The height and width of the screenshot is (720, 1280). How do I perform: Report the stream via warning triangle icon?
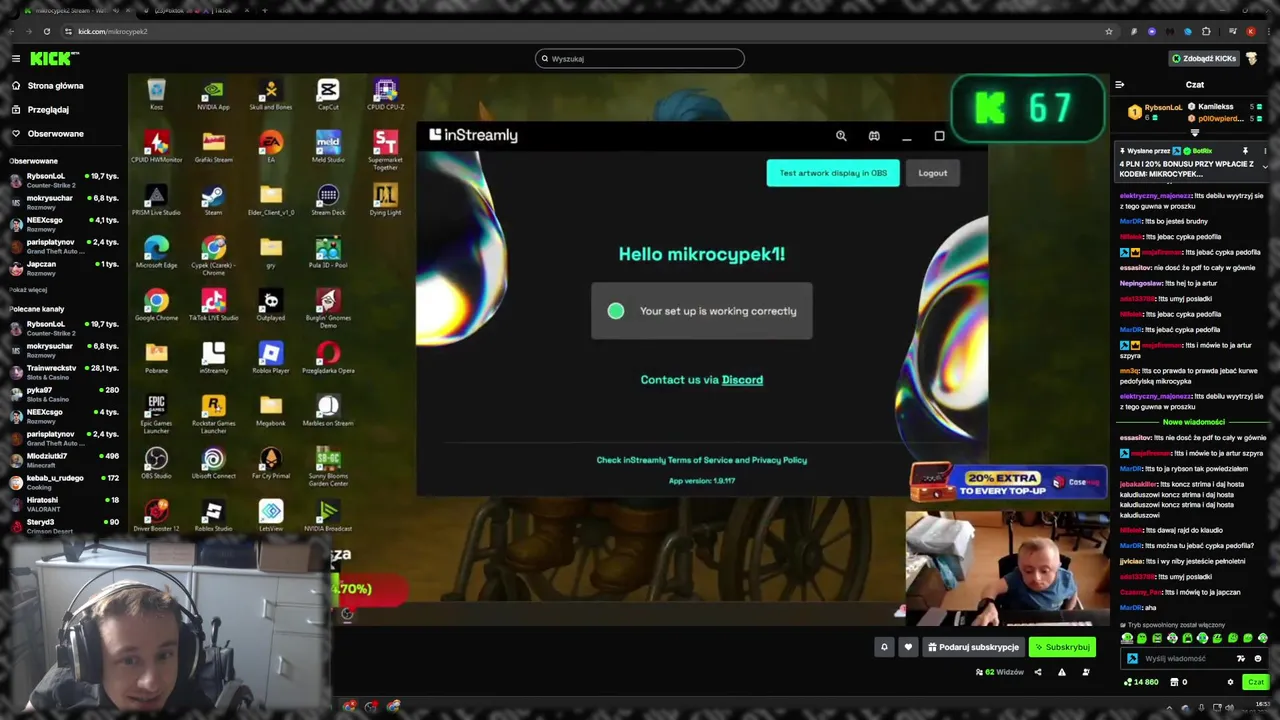click(x=1061, y=672)
